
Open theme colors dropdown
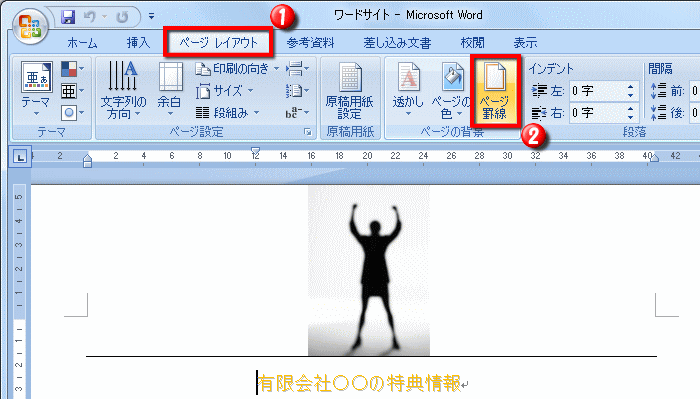click(72, 69)
